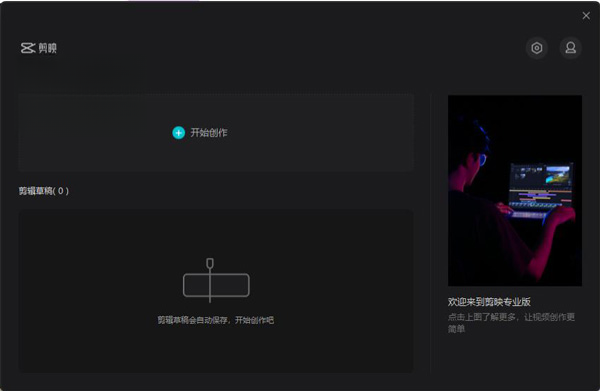Click the teal plus icon to create

pos(178,133)
